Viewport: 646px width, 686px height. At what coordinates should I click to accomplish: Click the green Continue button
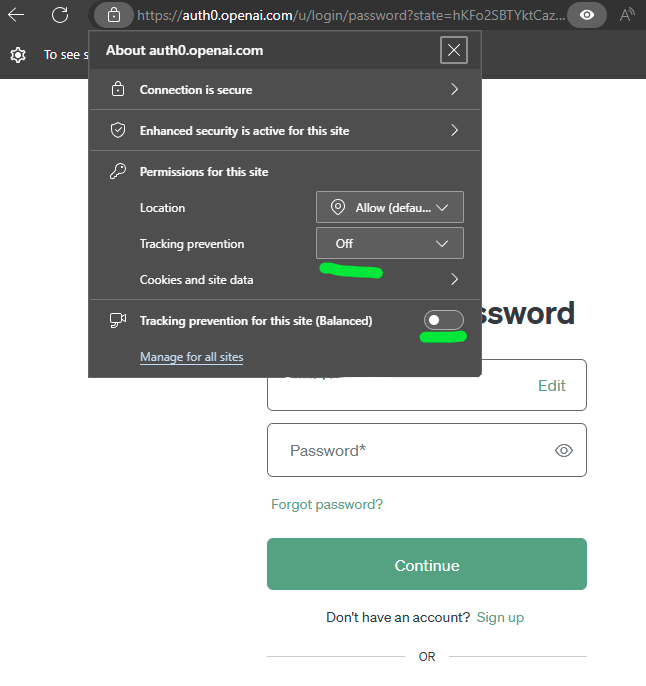point(427,564)
